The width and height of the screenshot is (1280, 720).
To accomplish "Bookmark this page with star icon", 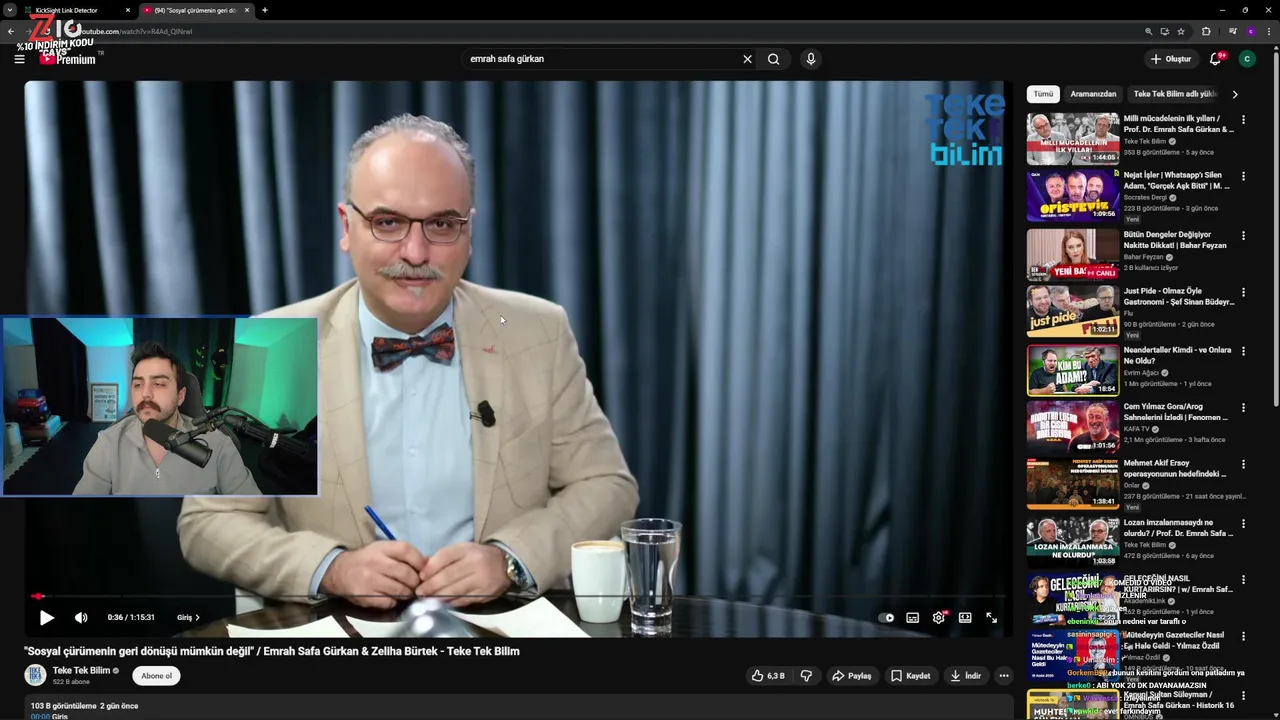I will point(1181,31).
